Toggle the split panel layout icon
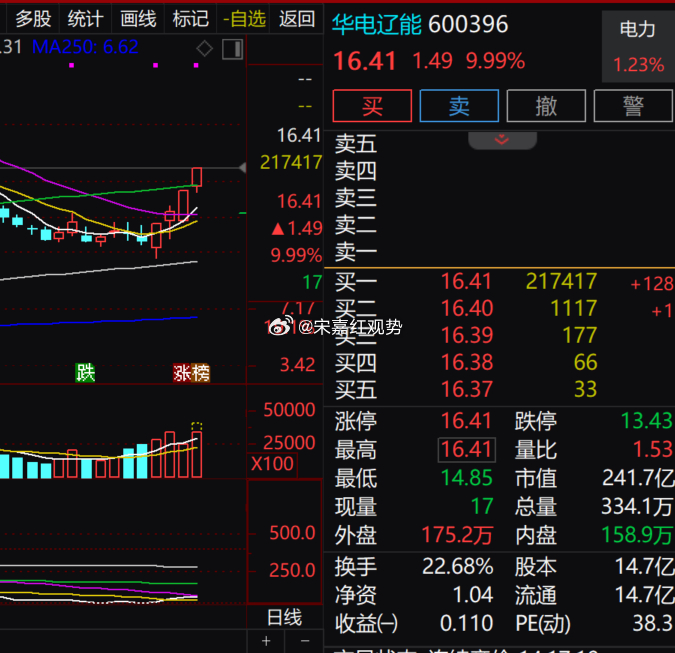Image resolution: width=675 pixels, height=653 pixels. coord(232,49)
